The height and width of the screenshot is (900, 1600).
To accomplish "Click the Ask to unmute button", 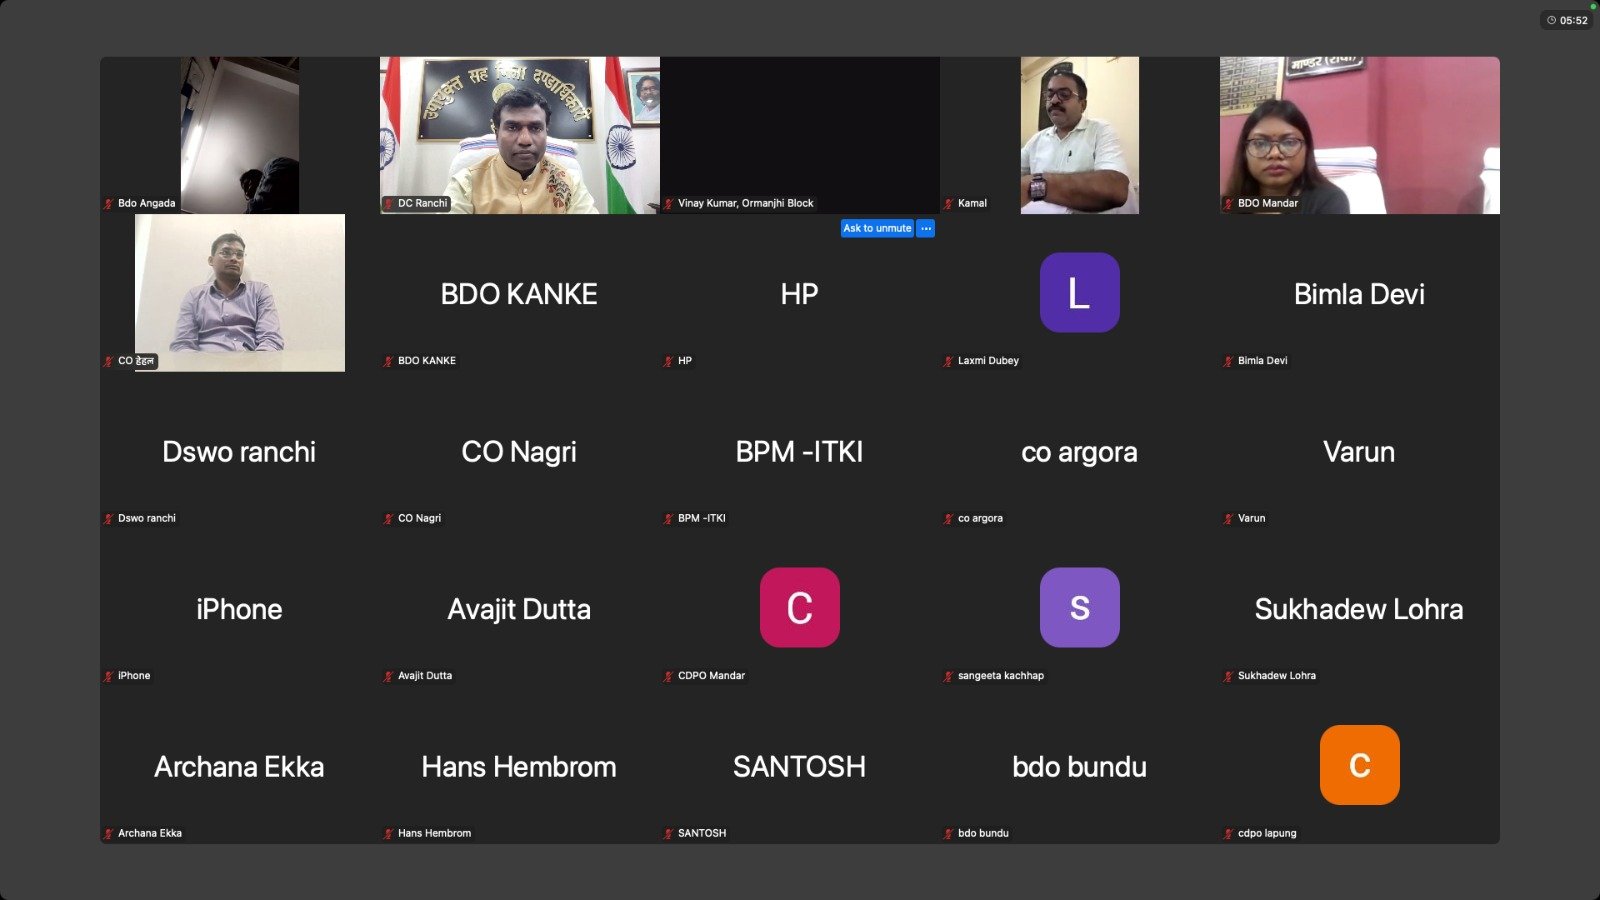I will pyautogui.click(x=877, y=228).
